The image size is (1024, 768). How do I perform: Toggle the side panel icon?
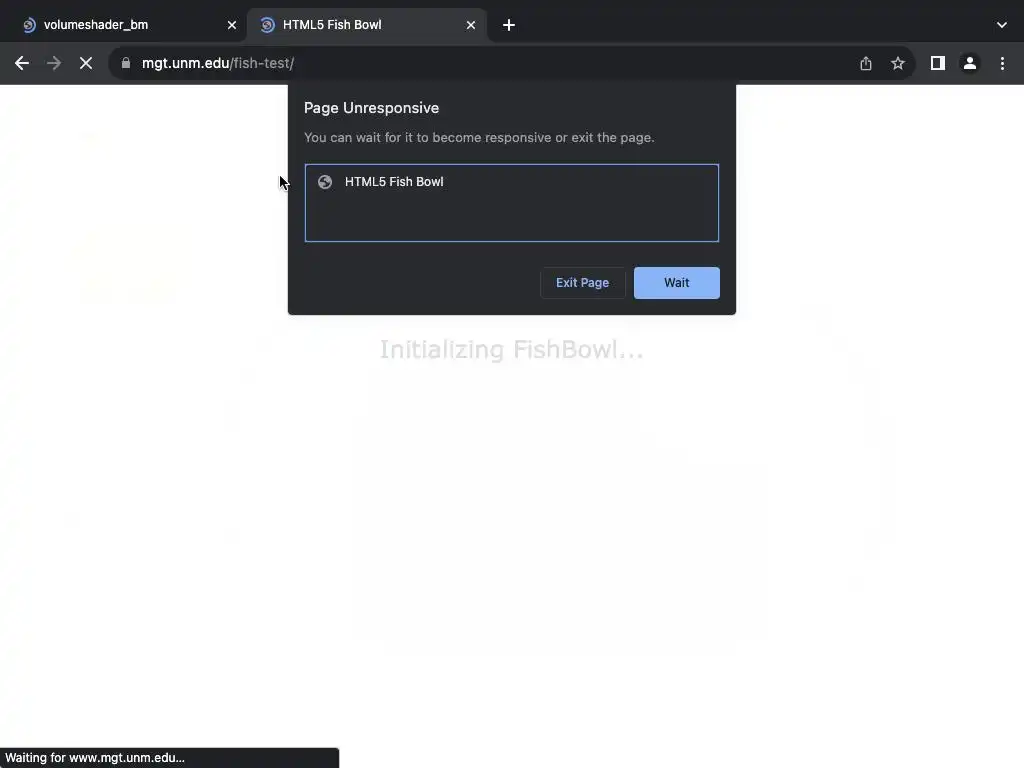click(x=938, y=63)
